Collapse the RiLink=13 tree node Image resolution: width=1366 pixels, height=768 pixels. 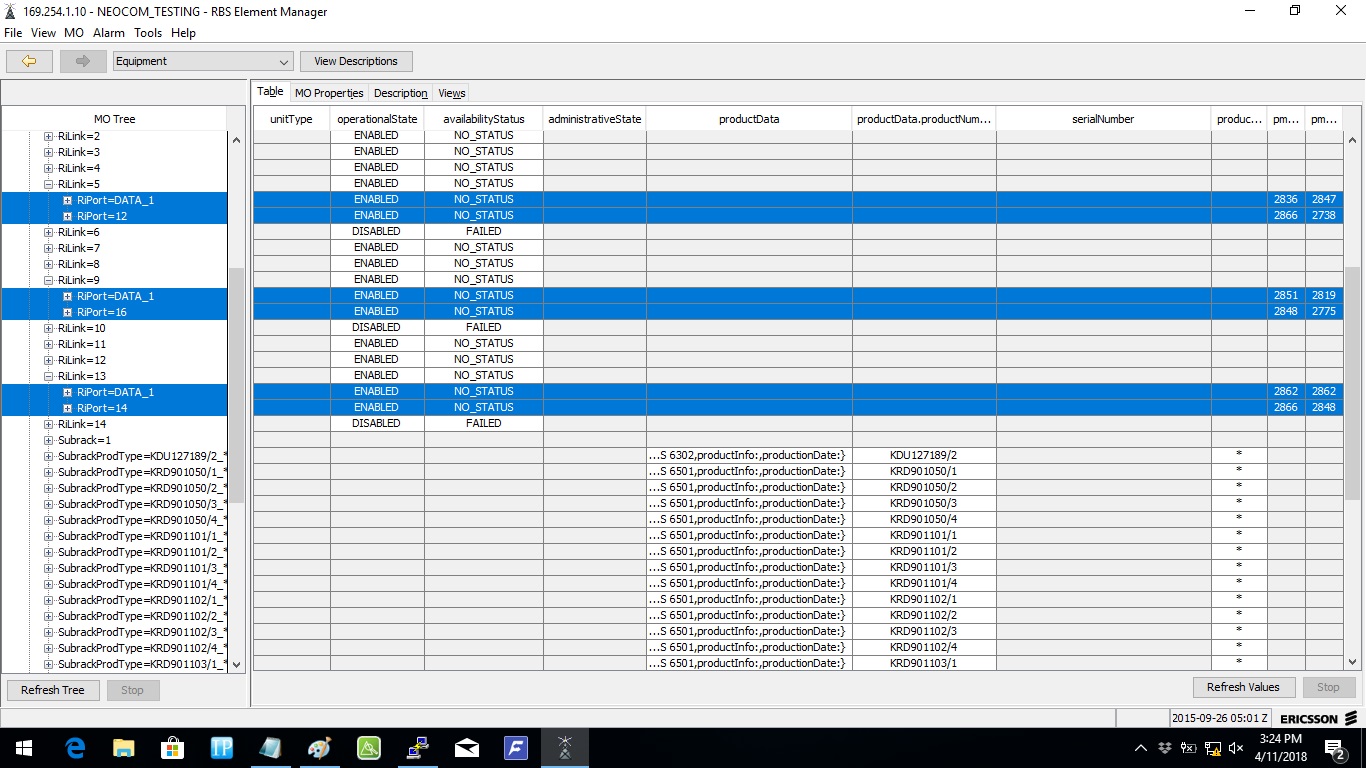click(x=48, y=376)
